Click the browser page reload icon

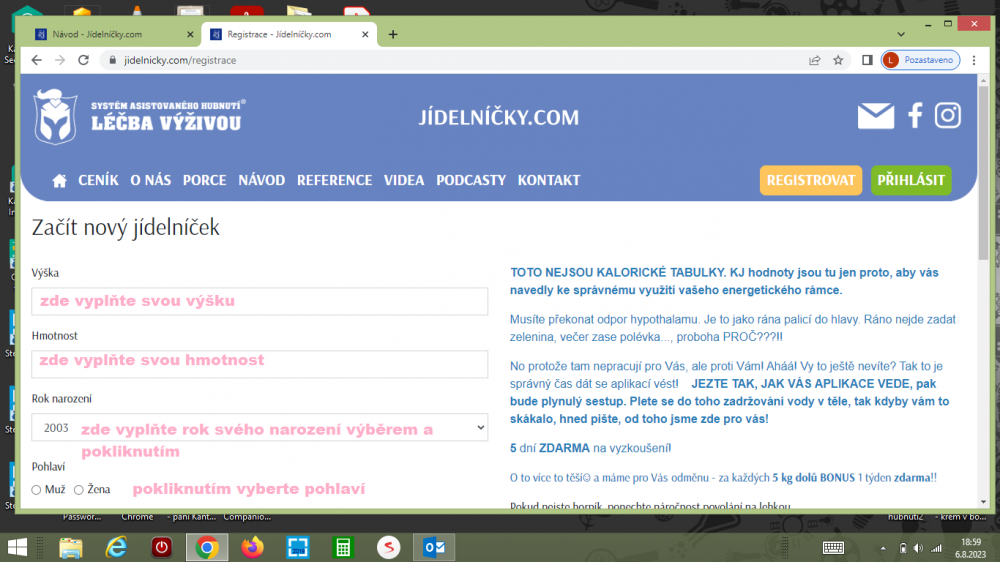[x=83, y=60]
